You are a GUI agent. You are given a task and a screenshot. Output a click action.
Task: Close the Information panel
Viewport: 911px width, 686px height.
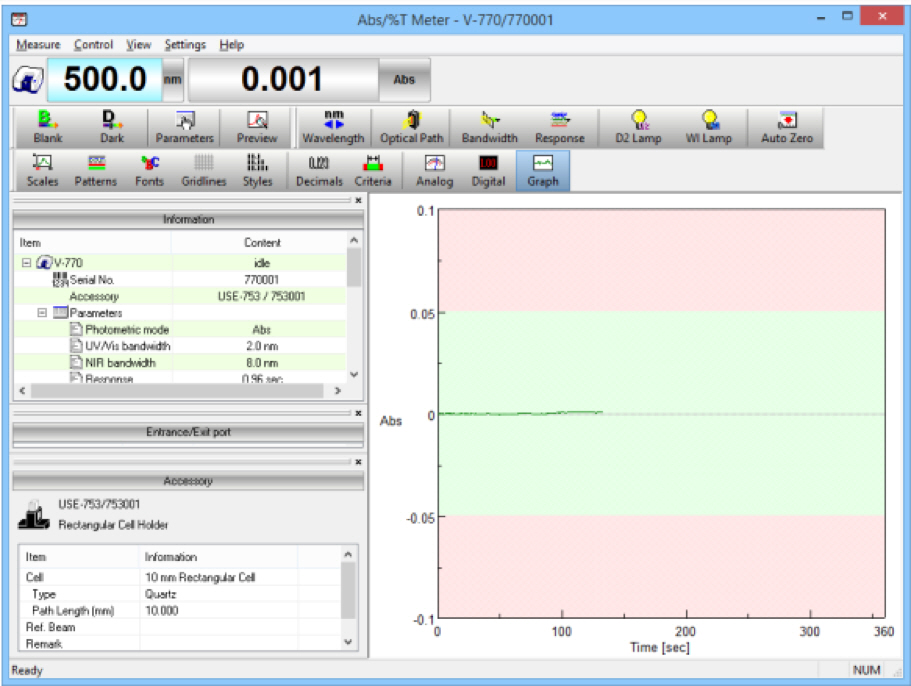tap(358, 201)
